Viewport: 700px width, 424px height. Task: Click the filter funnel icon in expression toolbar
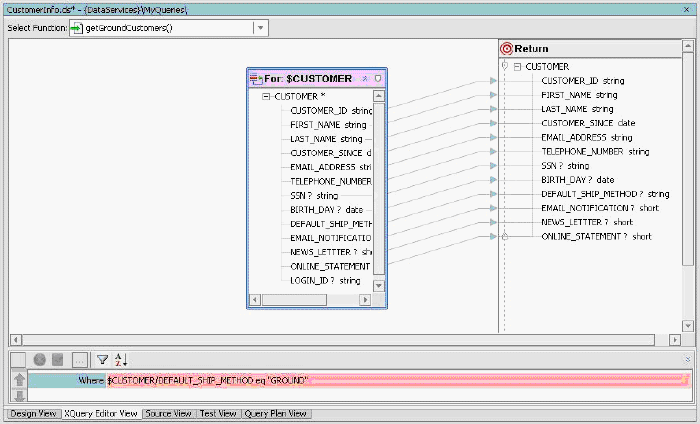coord(103,359)
